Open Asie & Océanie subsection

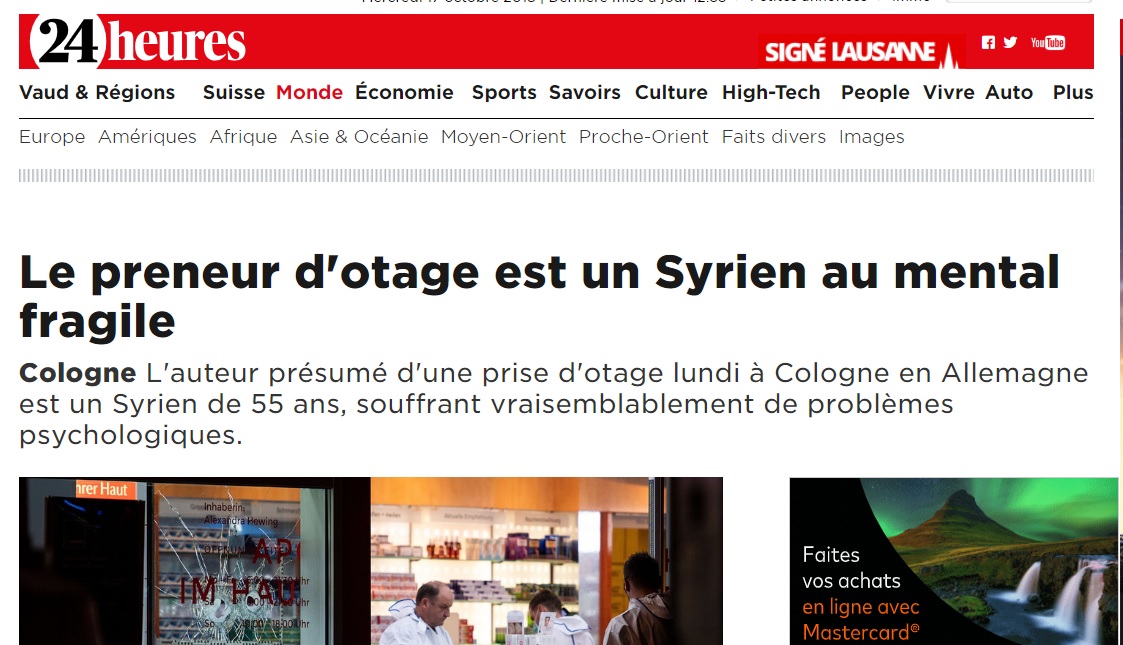[x=359, y=137]
